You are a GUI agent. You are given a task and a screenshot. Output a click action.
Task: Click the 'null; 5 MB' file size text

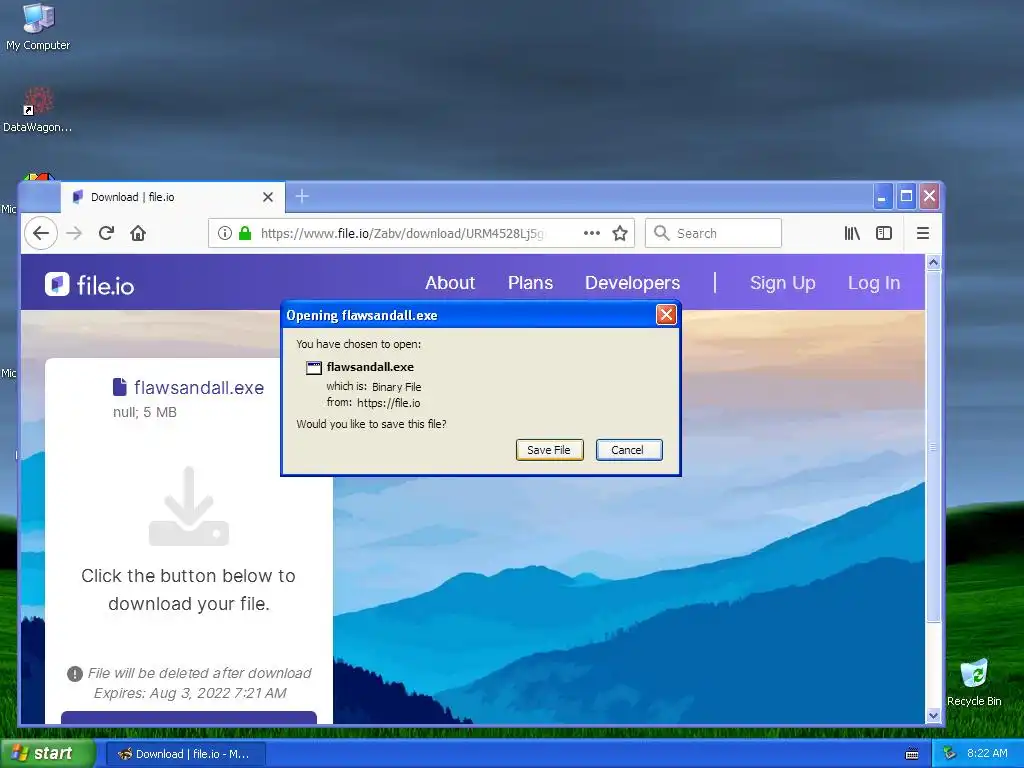[x=144, y=412]
